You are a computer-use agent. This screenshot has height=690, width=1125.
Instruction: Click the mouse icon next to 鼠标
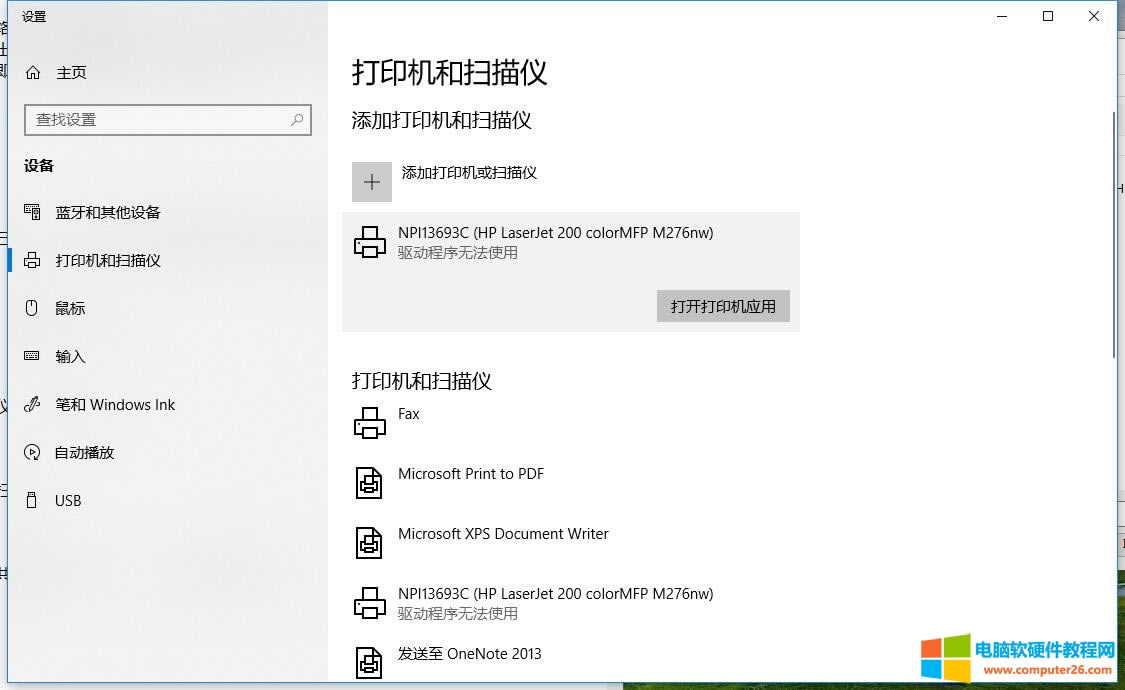coord(32,308)
